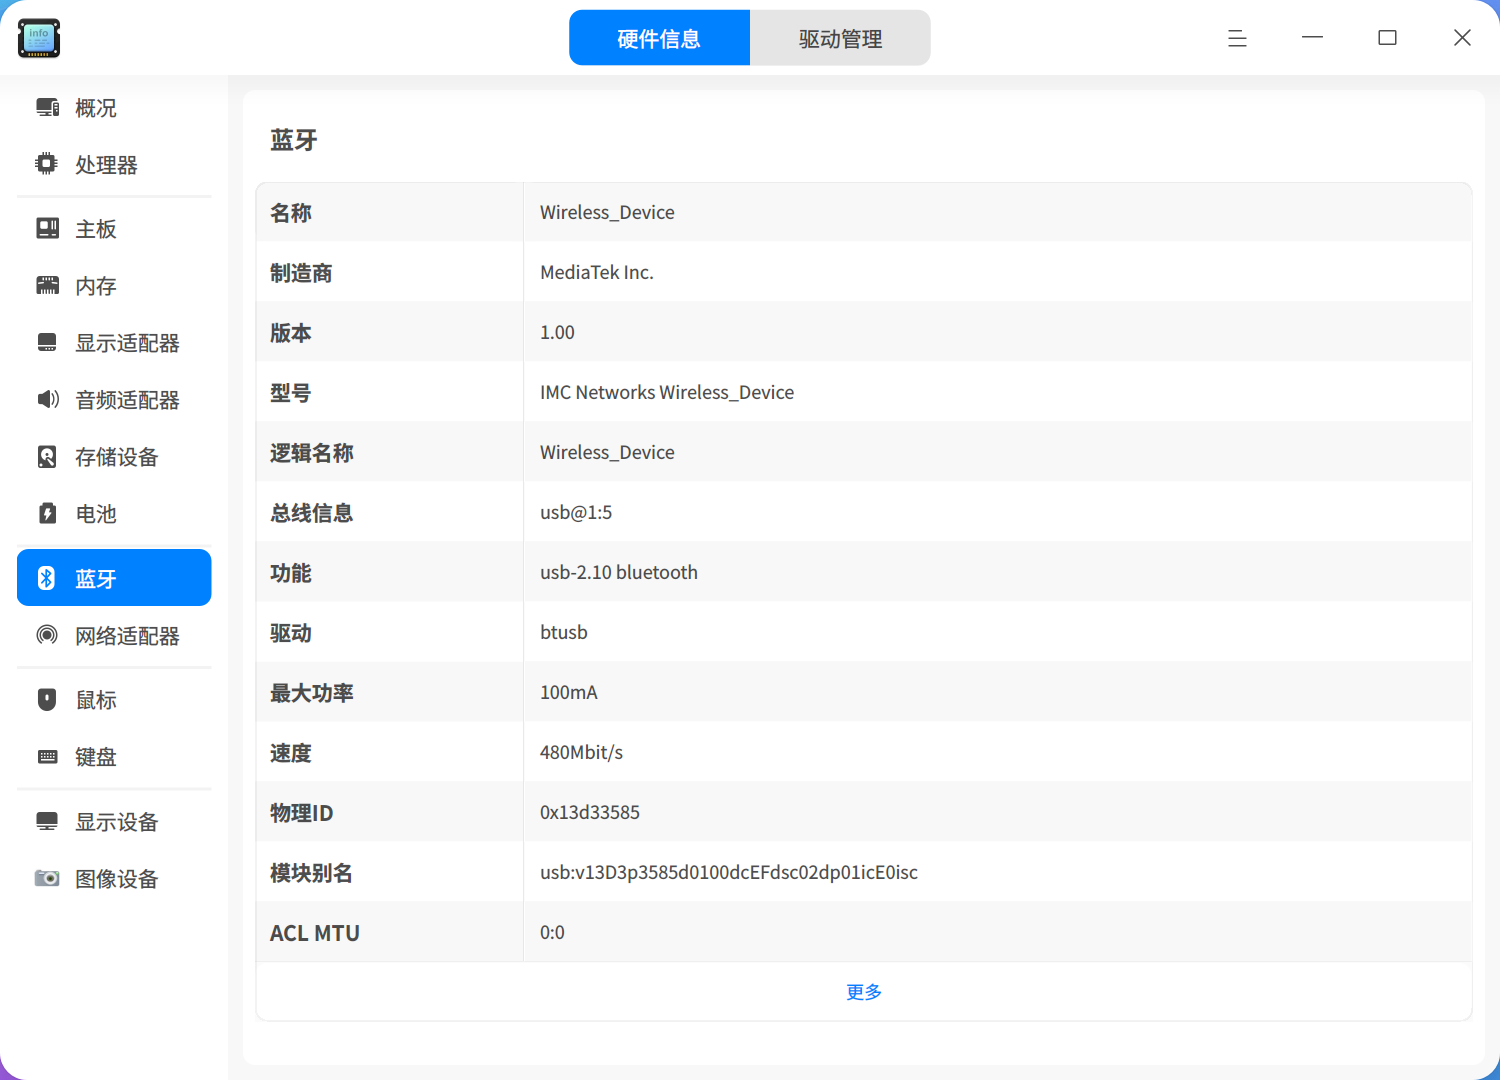The image size is (1500, 1080).
Task: Select the 音频适配器 speaker icon
Action: (47, 400)
